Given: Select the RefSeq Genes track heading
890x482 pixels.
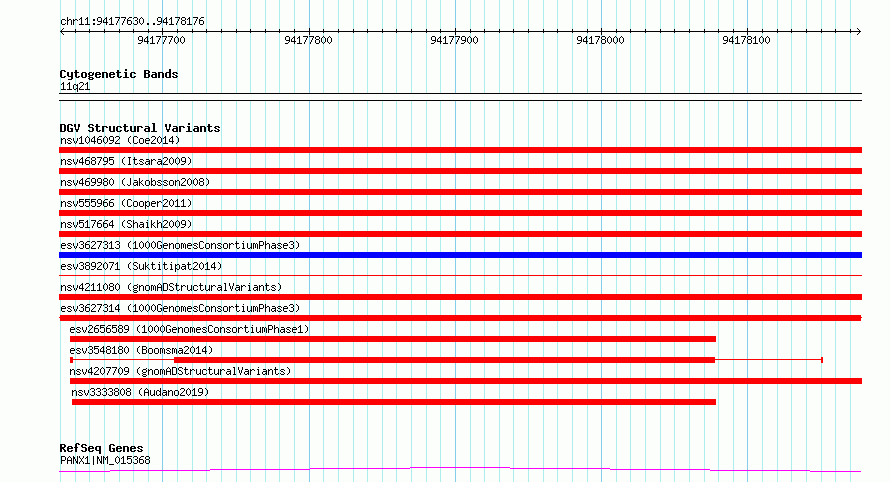Looking at the screenshot, I should click(101, 448).
